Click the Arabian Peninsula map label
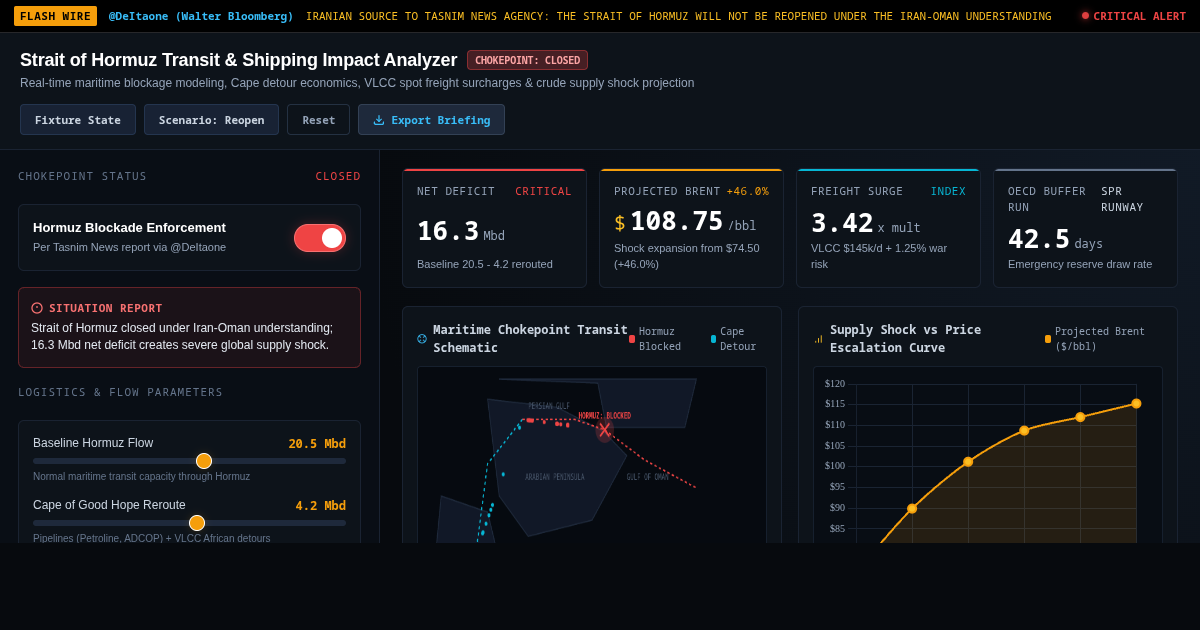The image size is (1200, 630). click(x=555, y=477)
